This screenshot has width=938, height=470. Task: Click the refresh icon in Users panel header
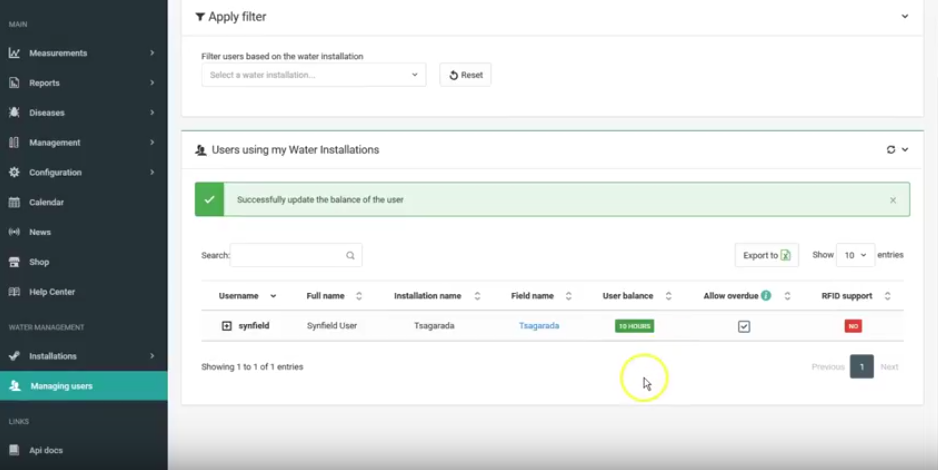[890, 150]
